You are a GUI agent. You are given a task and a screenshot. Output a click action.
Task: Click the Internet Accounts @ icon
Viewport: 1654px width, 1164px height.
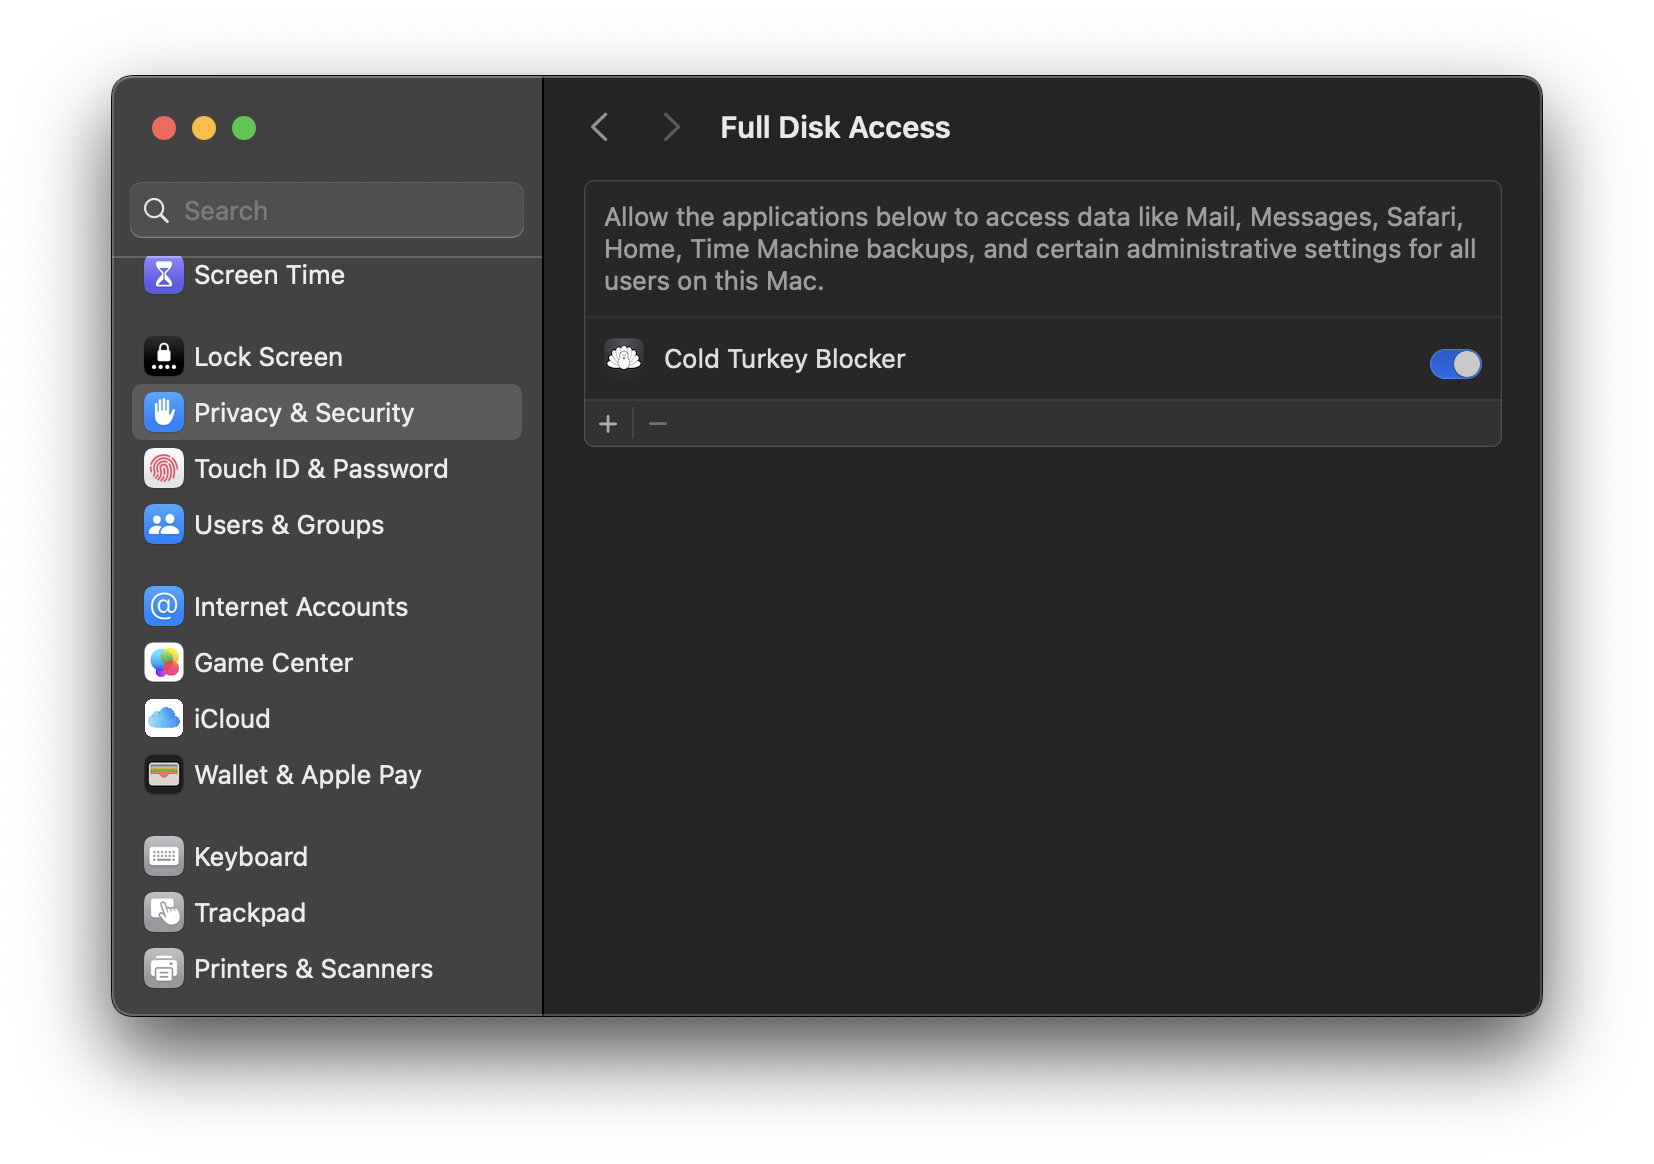click(164, 606)
